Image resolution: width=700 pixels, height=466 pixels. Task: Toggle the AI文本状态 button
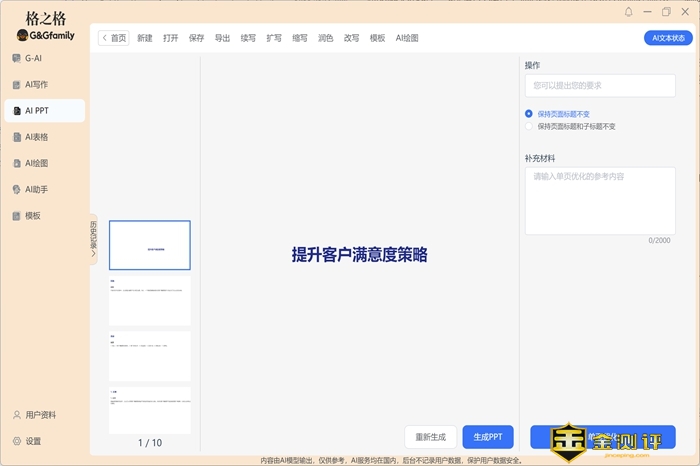668,38
